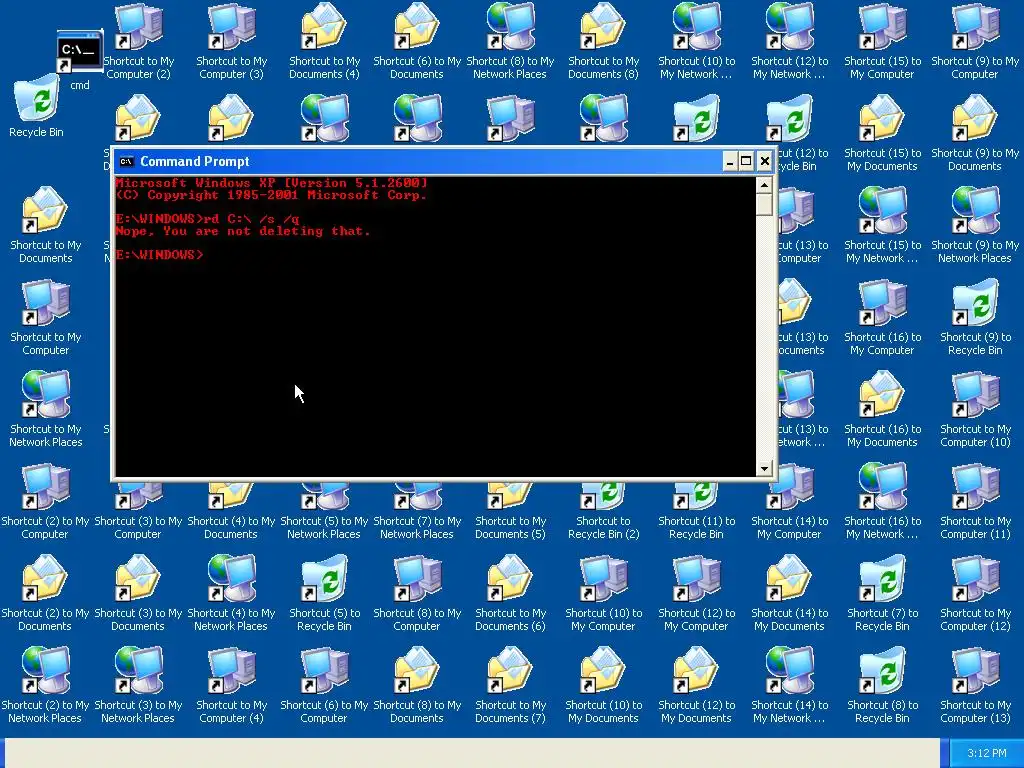The height and width of the screenshot is (768, 1024).
Task: Select Shortcut (9) to My Documents icon
Action: coord(975,119)
